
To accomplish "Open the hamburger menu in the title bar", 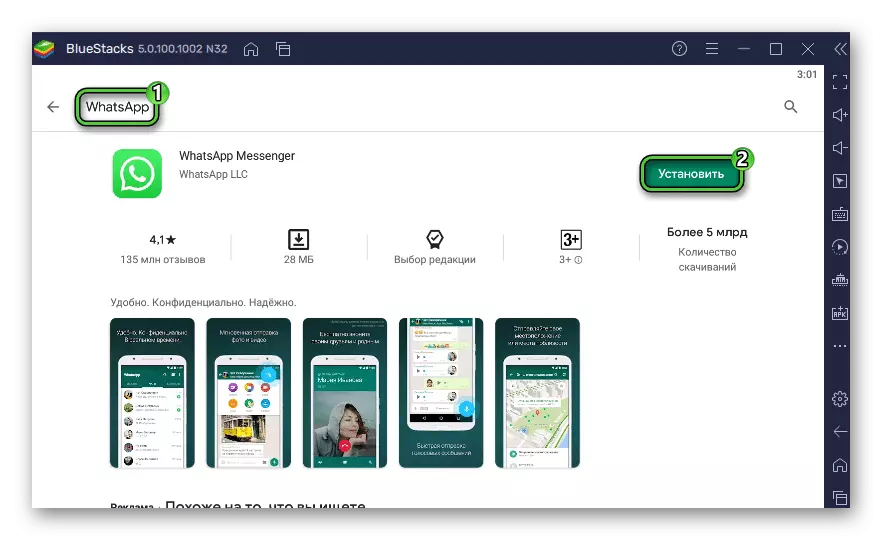I will (712, 49).
